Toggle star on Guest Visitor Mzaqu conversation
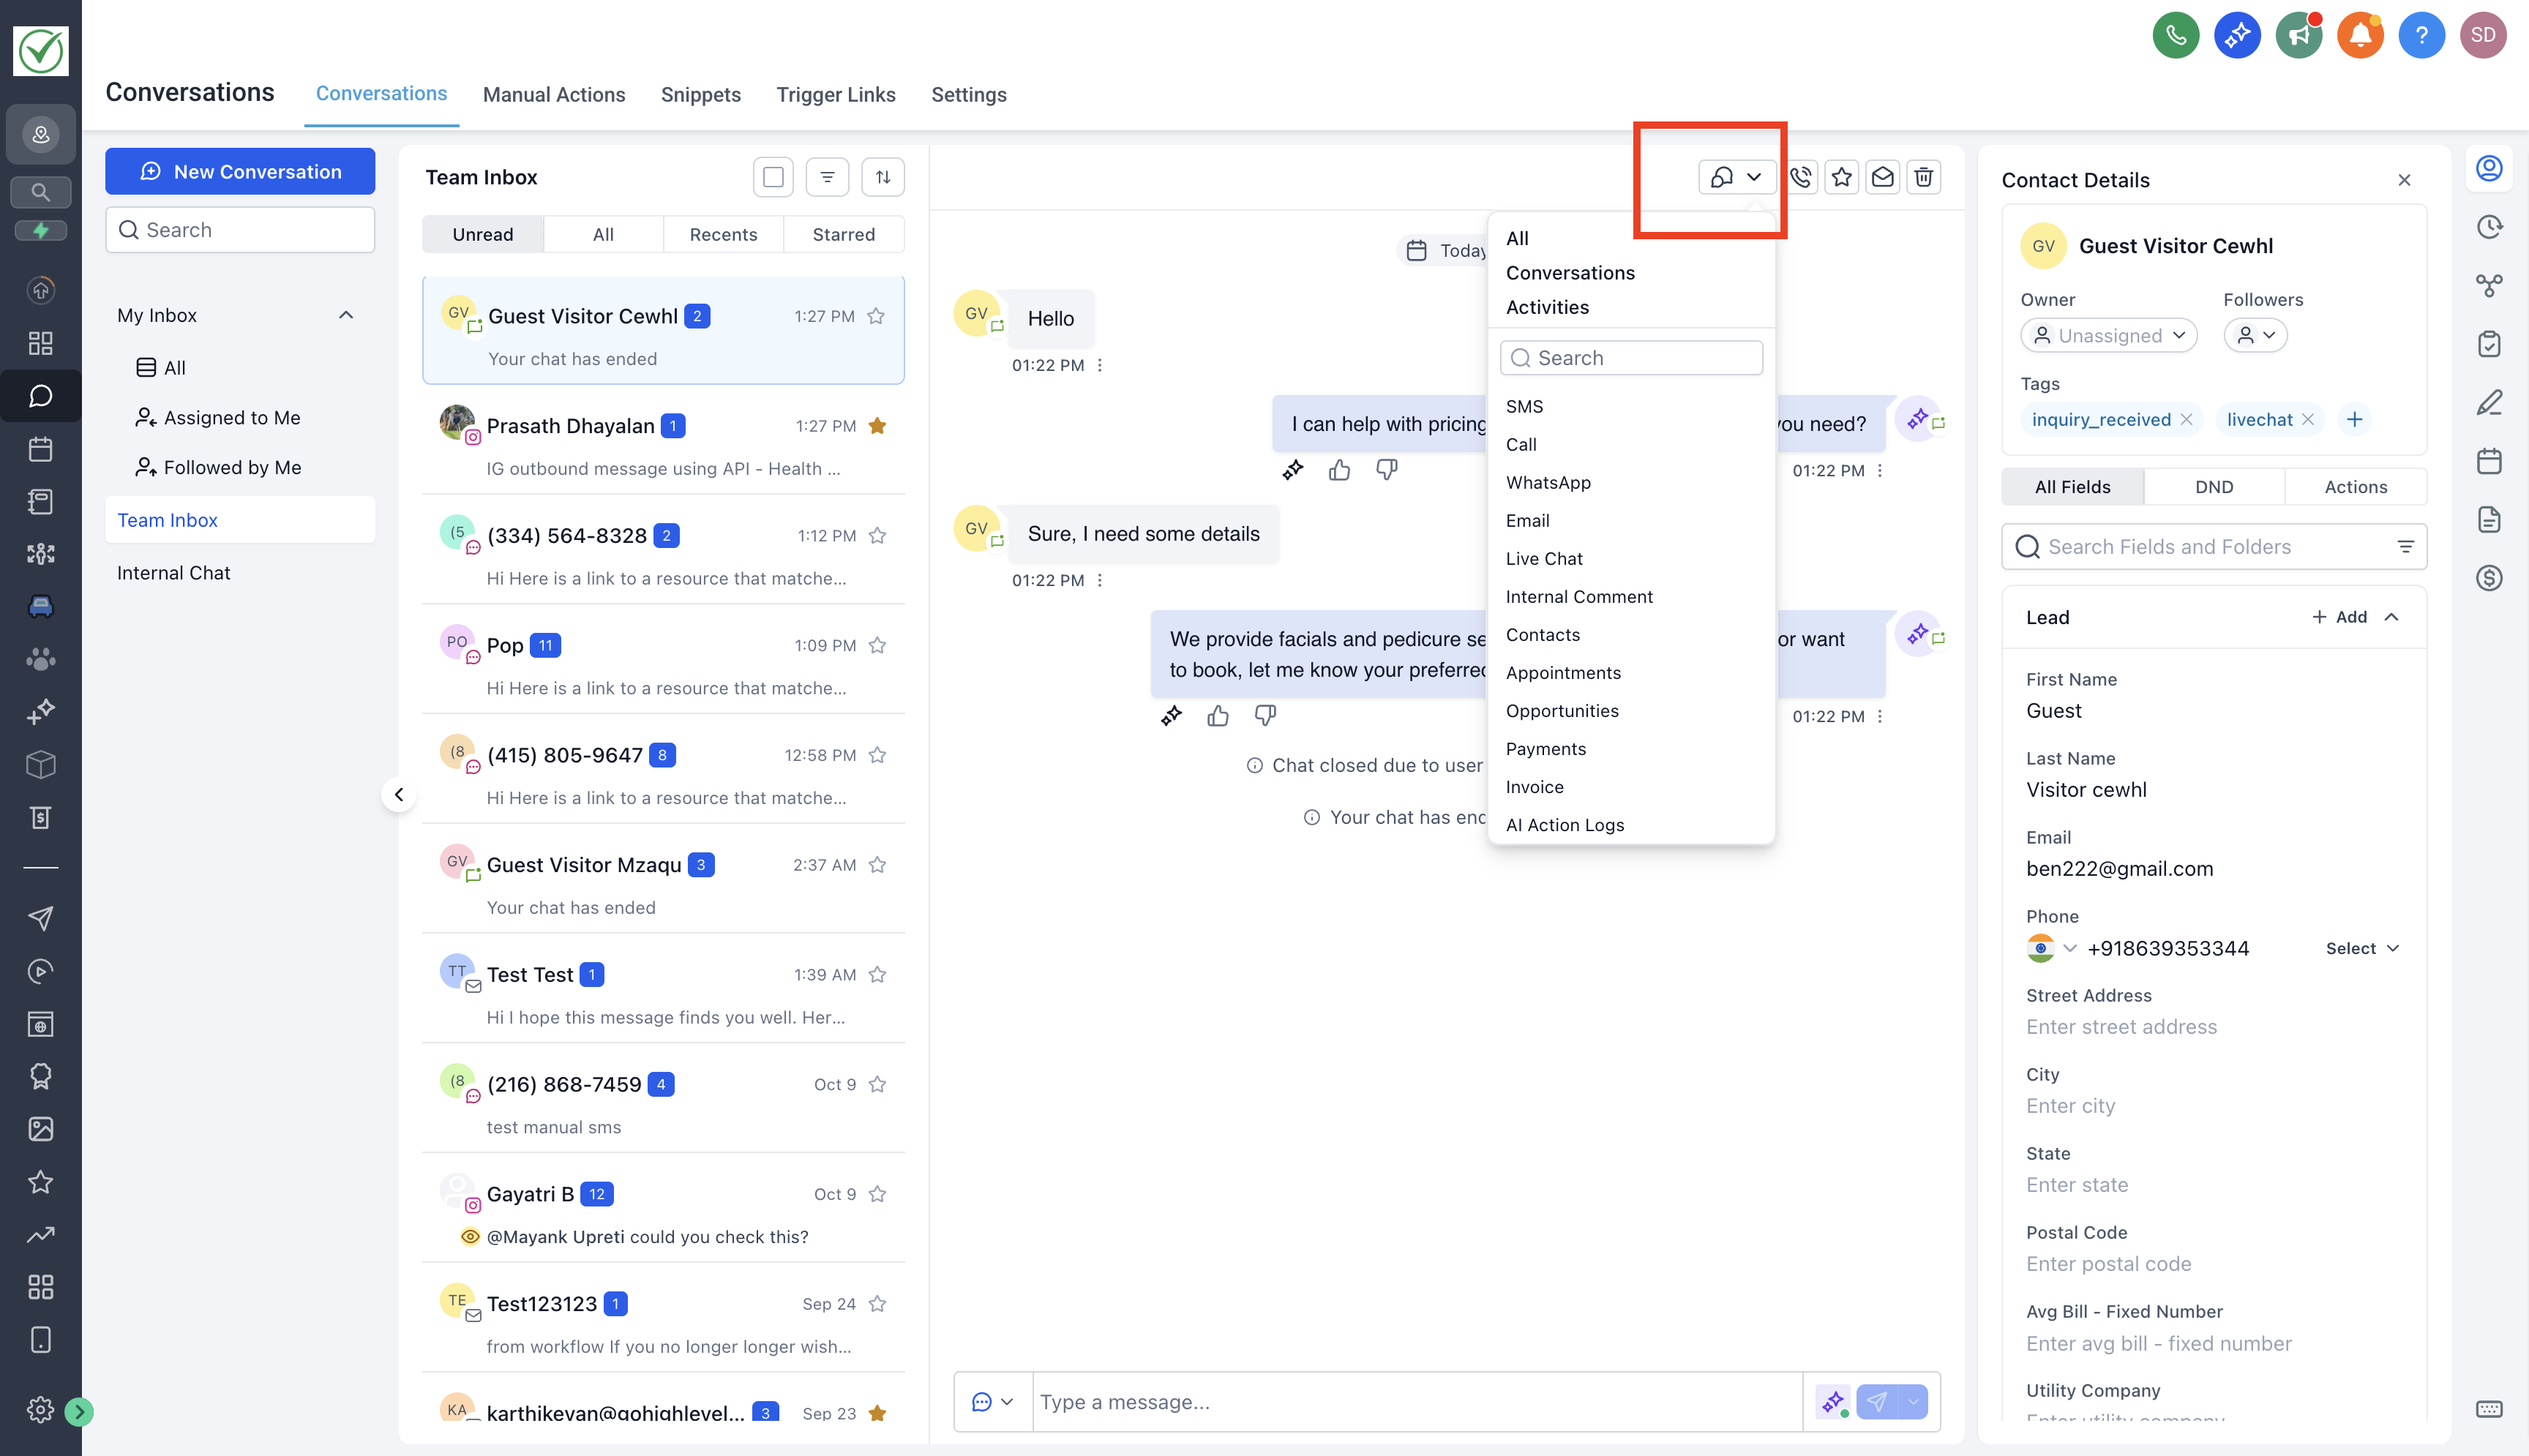Screen dimensions: 2529x1456 (877, 865)
